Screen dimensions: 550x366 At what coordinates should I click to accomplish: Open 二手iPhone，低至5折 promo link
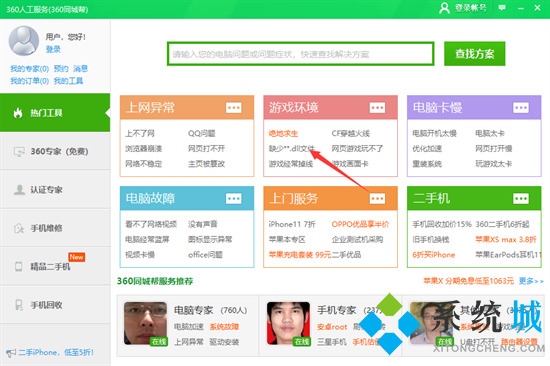(56, 352)
